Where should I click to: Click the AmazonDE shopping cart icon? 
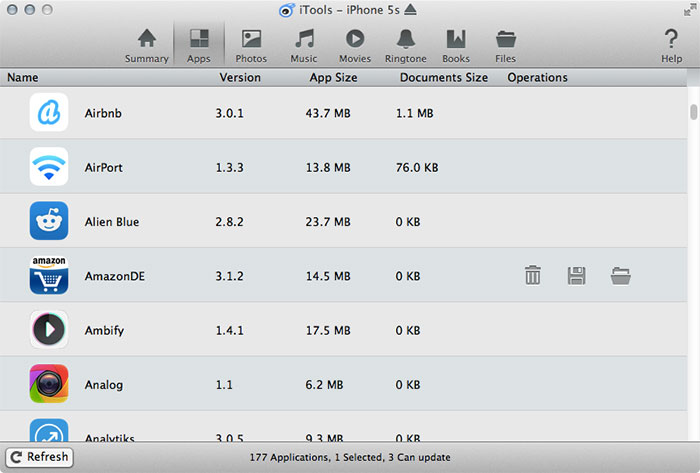[49, 275]
